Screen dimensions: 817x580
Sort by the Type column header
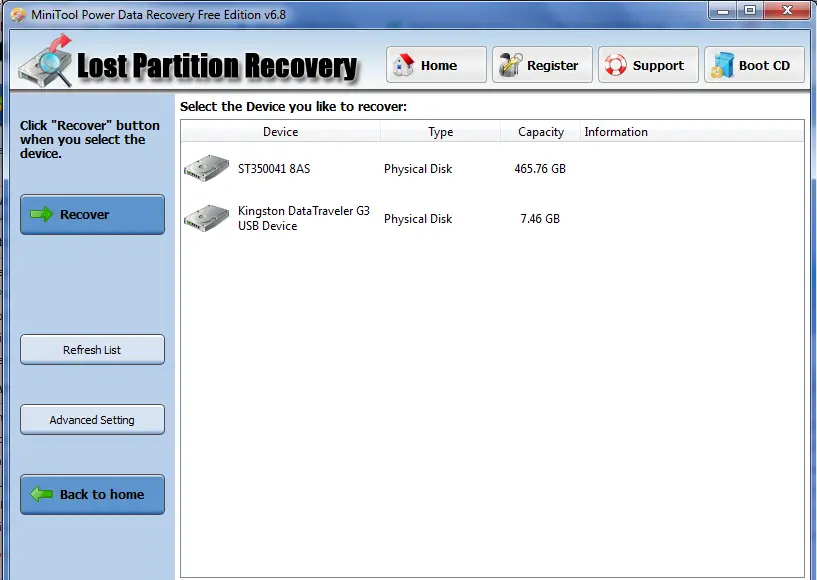[x=440, y=132]
